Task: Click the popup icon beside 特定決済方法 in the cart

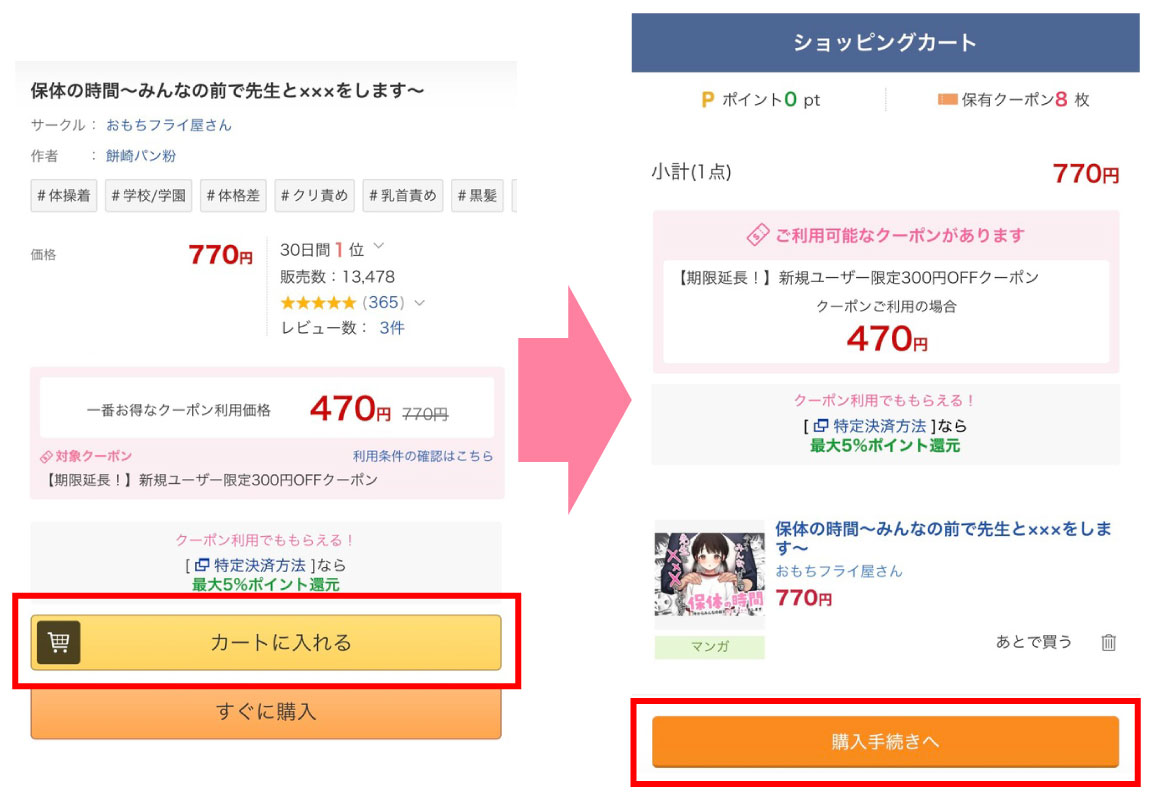Action: (x=820, y=426)
